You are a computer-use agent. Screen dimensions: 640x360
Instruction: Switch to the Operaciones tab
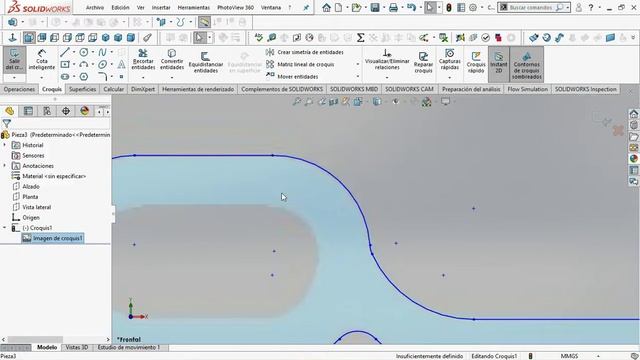pyautogui.click(x=19, y=89)
